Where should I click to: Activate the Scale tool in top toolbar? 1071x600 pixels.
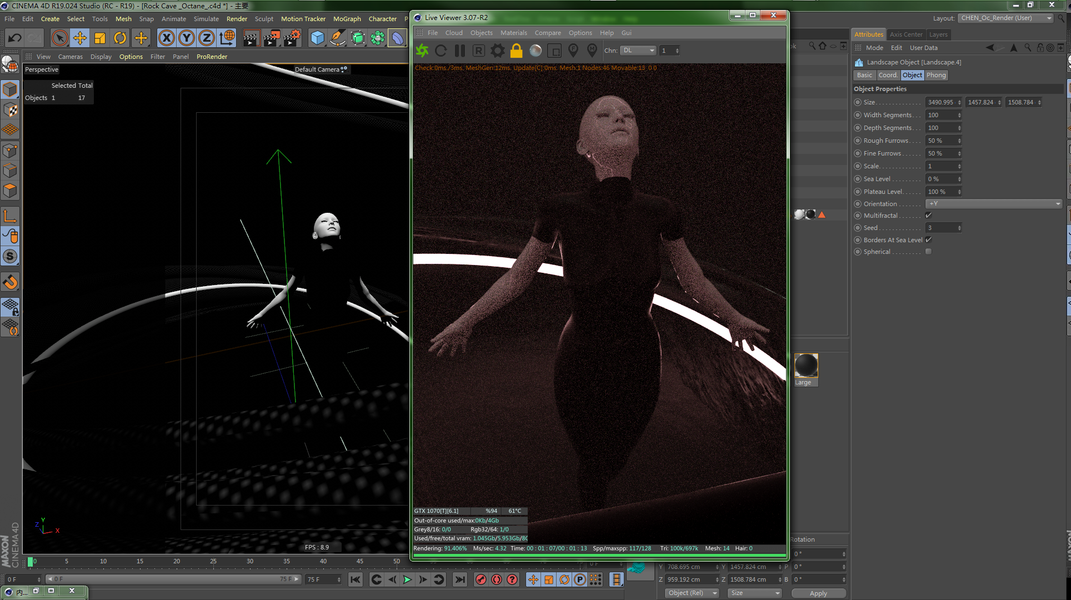[100, 38]
